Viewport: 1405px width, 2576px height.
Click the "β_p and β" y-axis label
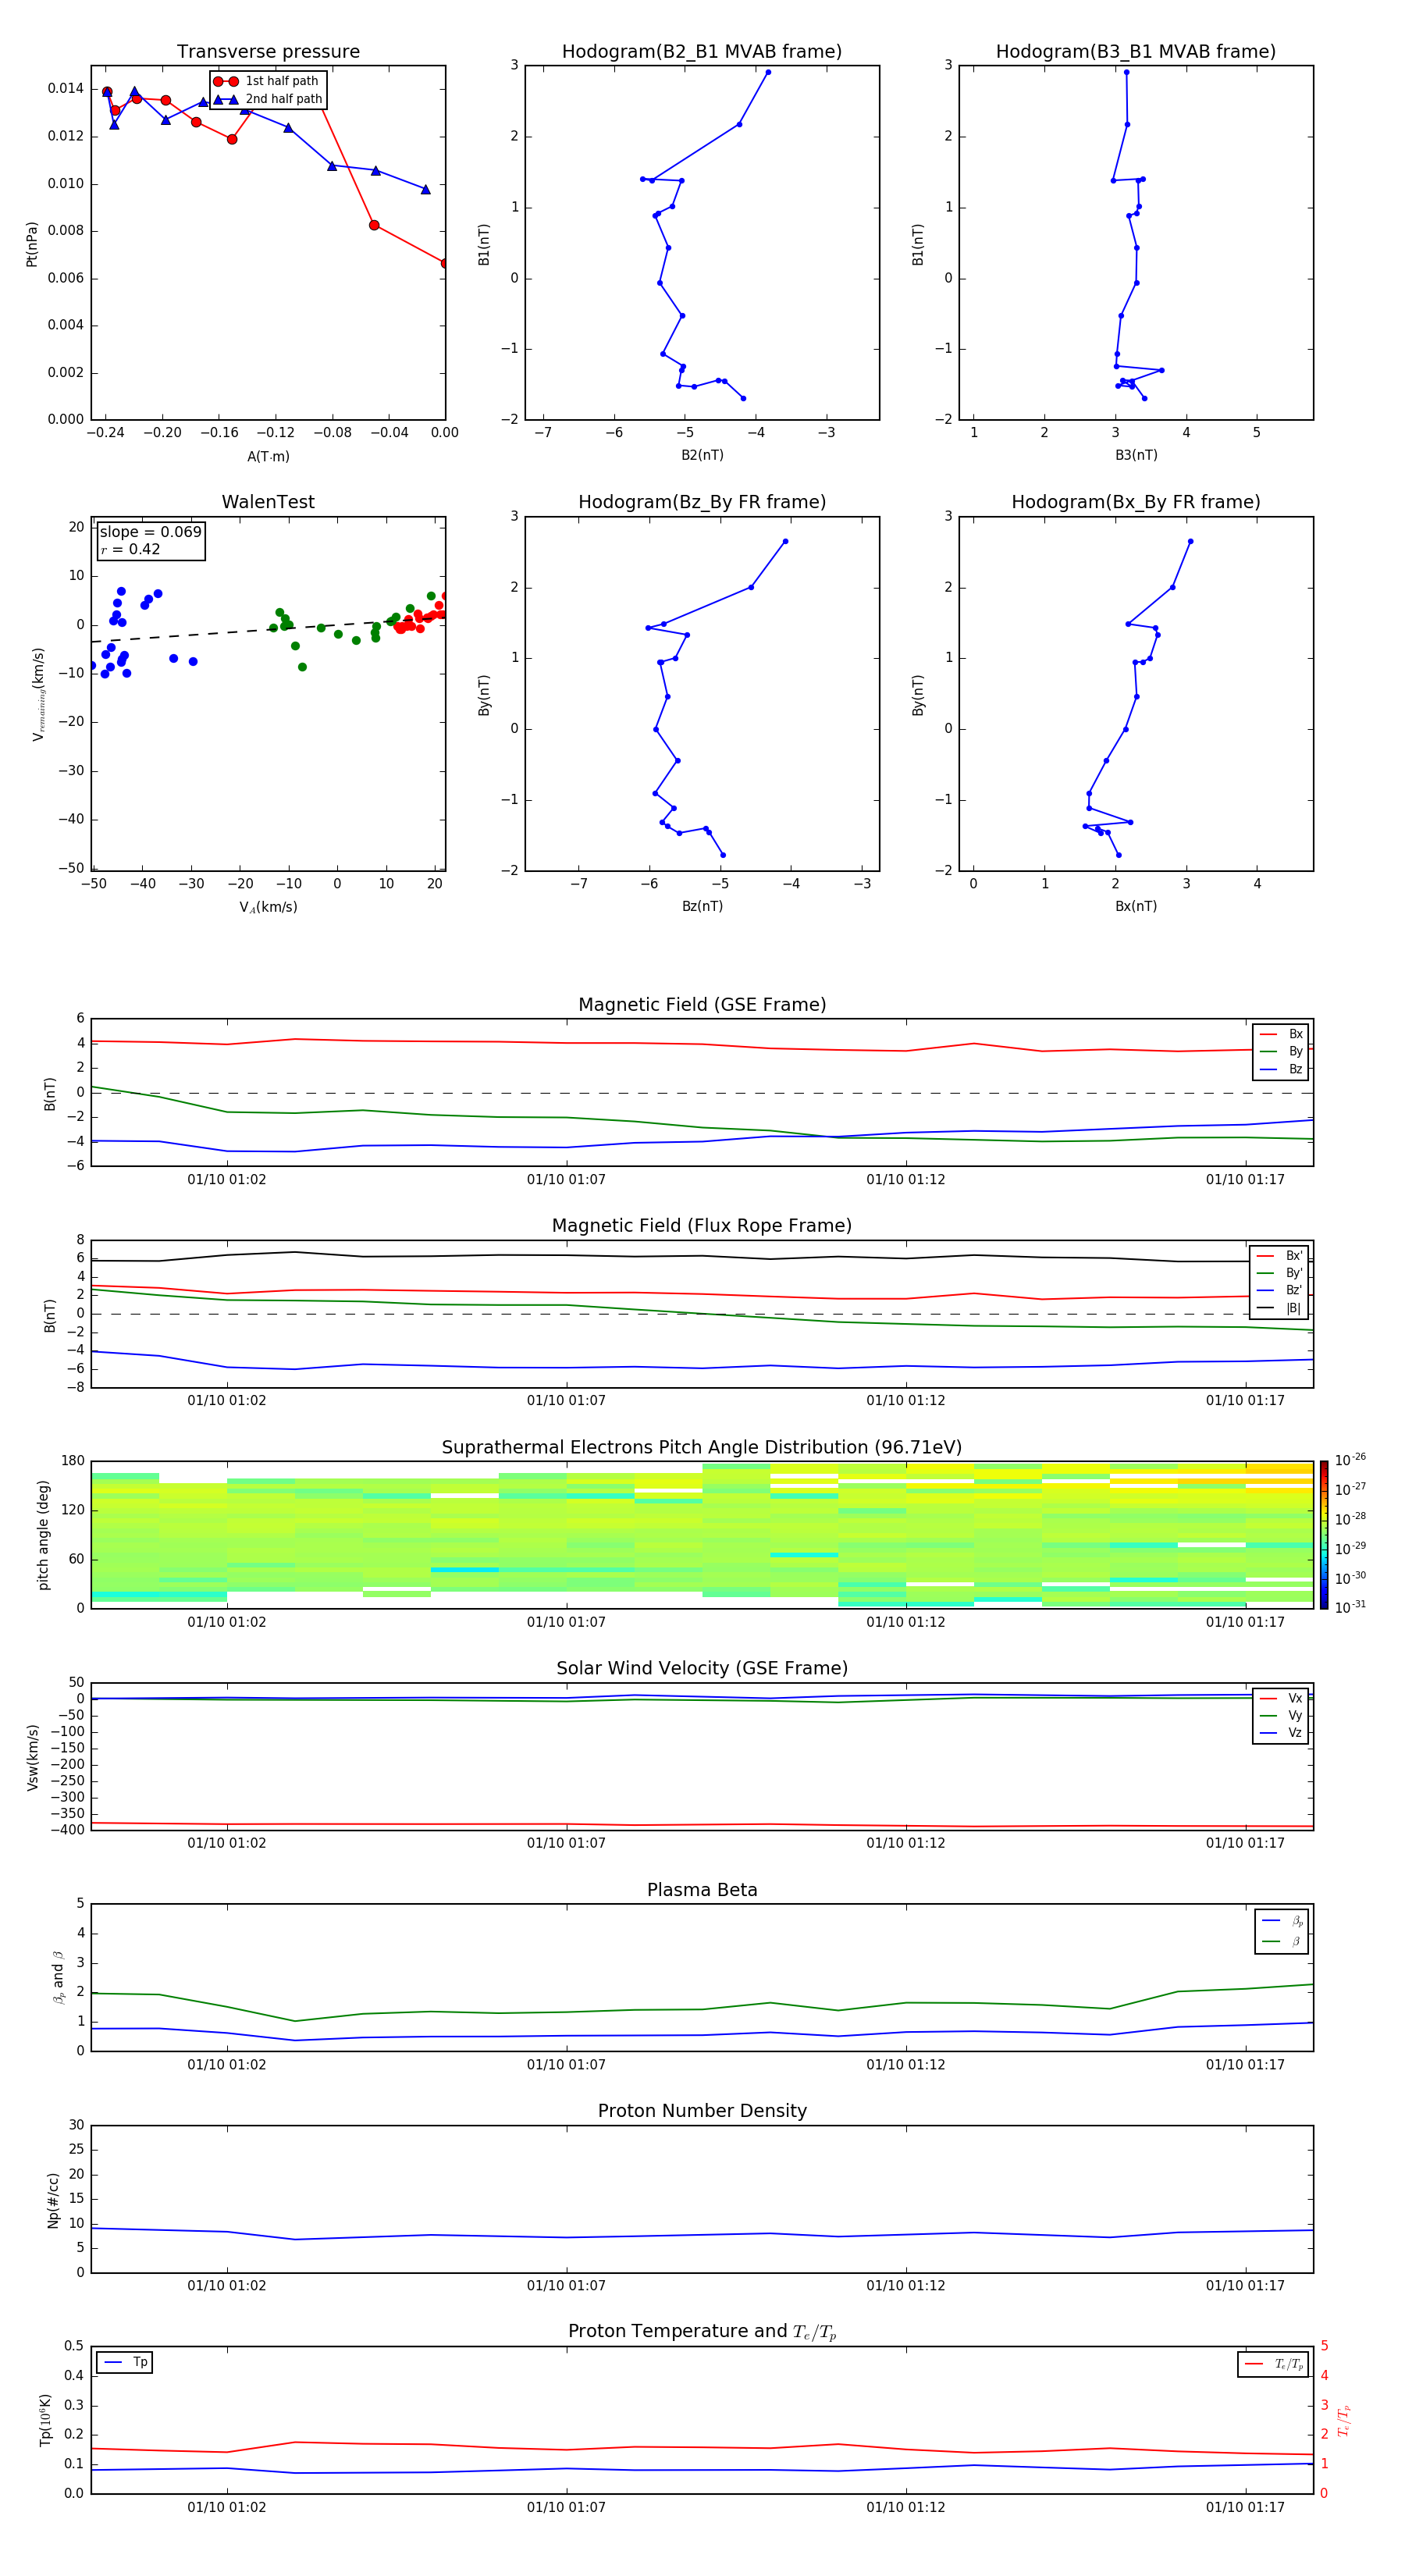tap(58, 1978)
